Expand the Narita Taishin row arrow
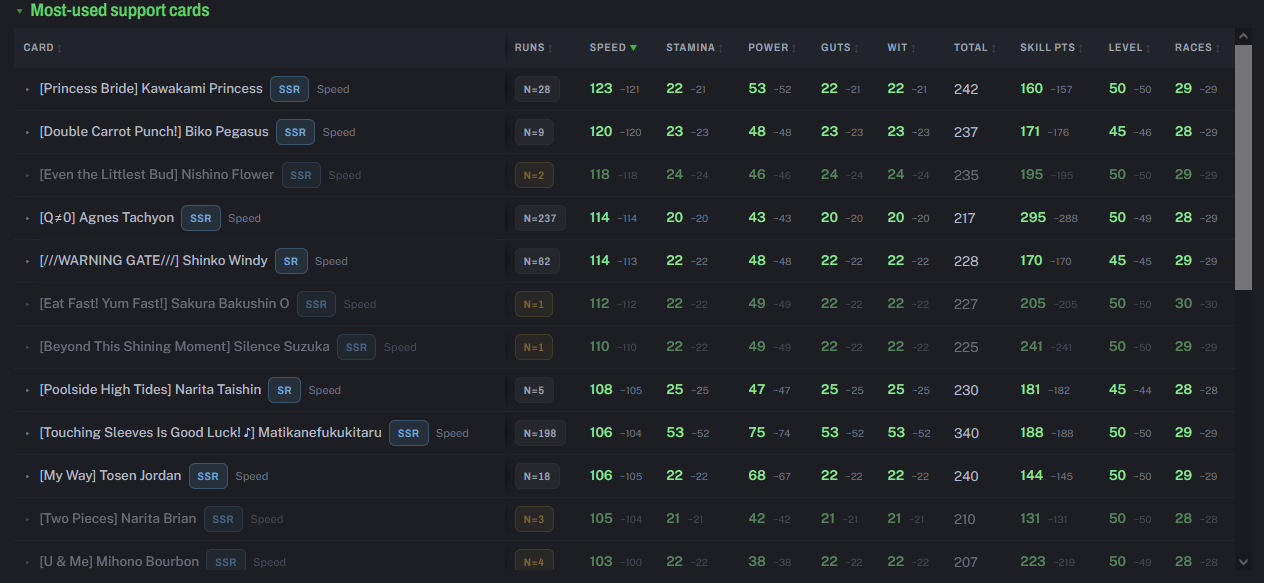The height and width of the screenshot is (583, 1264). point(28,390)
